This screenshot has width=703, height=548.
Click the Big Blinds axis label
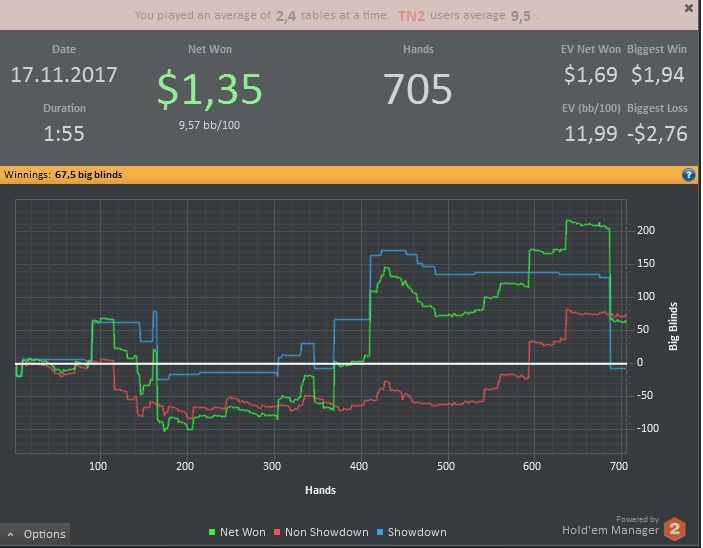[x=673, y=326]
